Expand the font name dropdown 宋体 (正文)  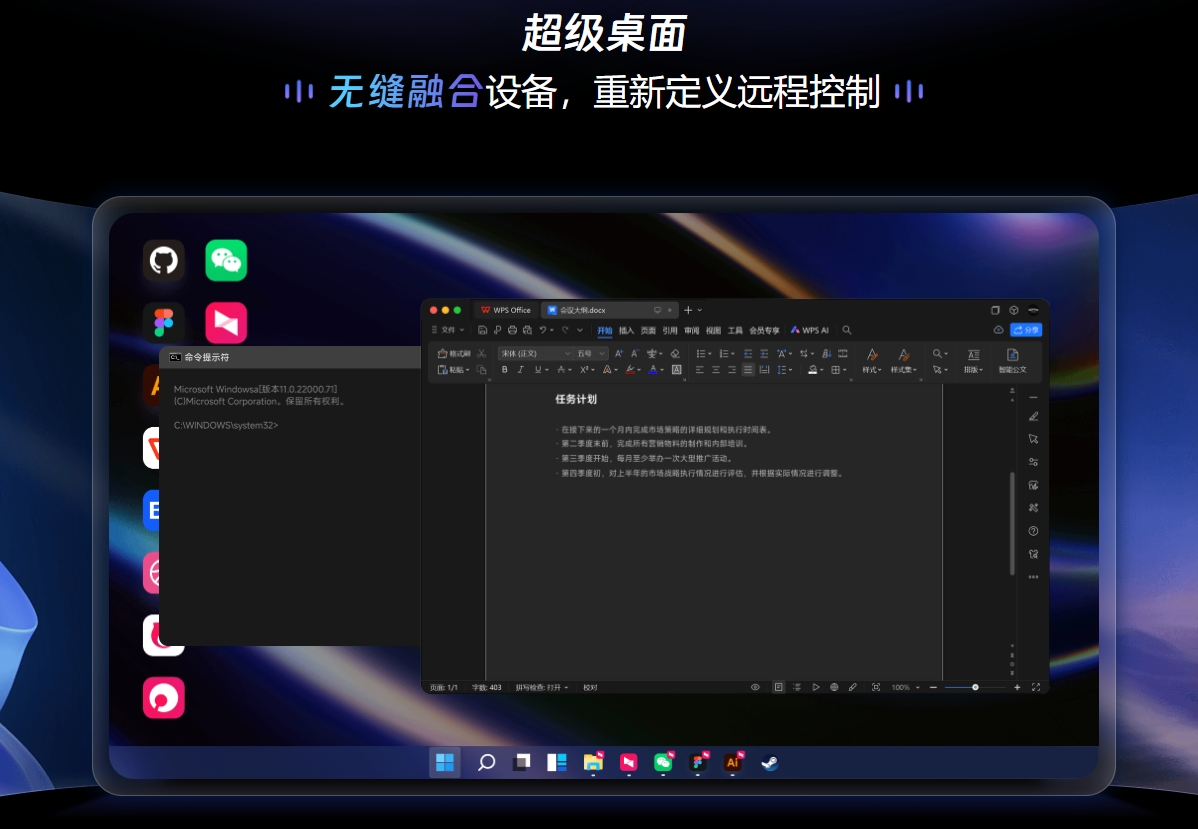click(535, 353)
